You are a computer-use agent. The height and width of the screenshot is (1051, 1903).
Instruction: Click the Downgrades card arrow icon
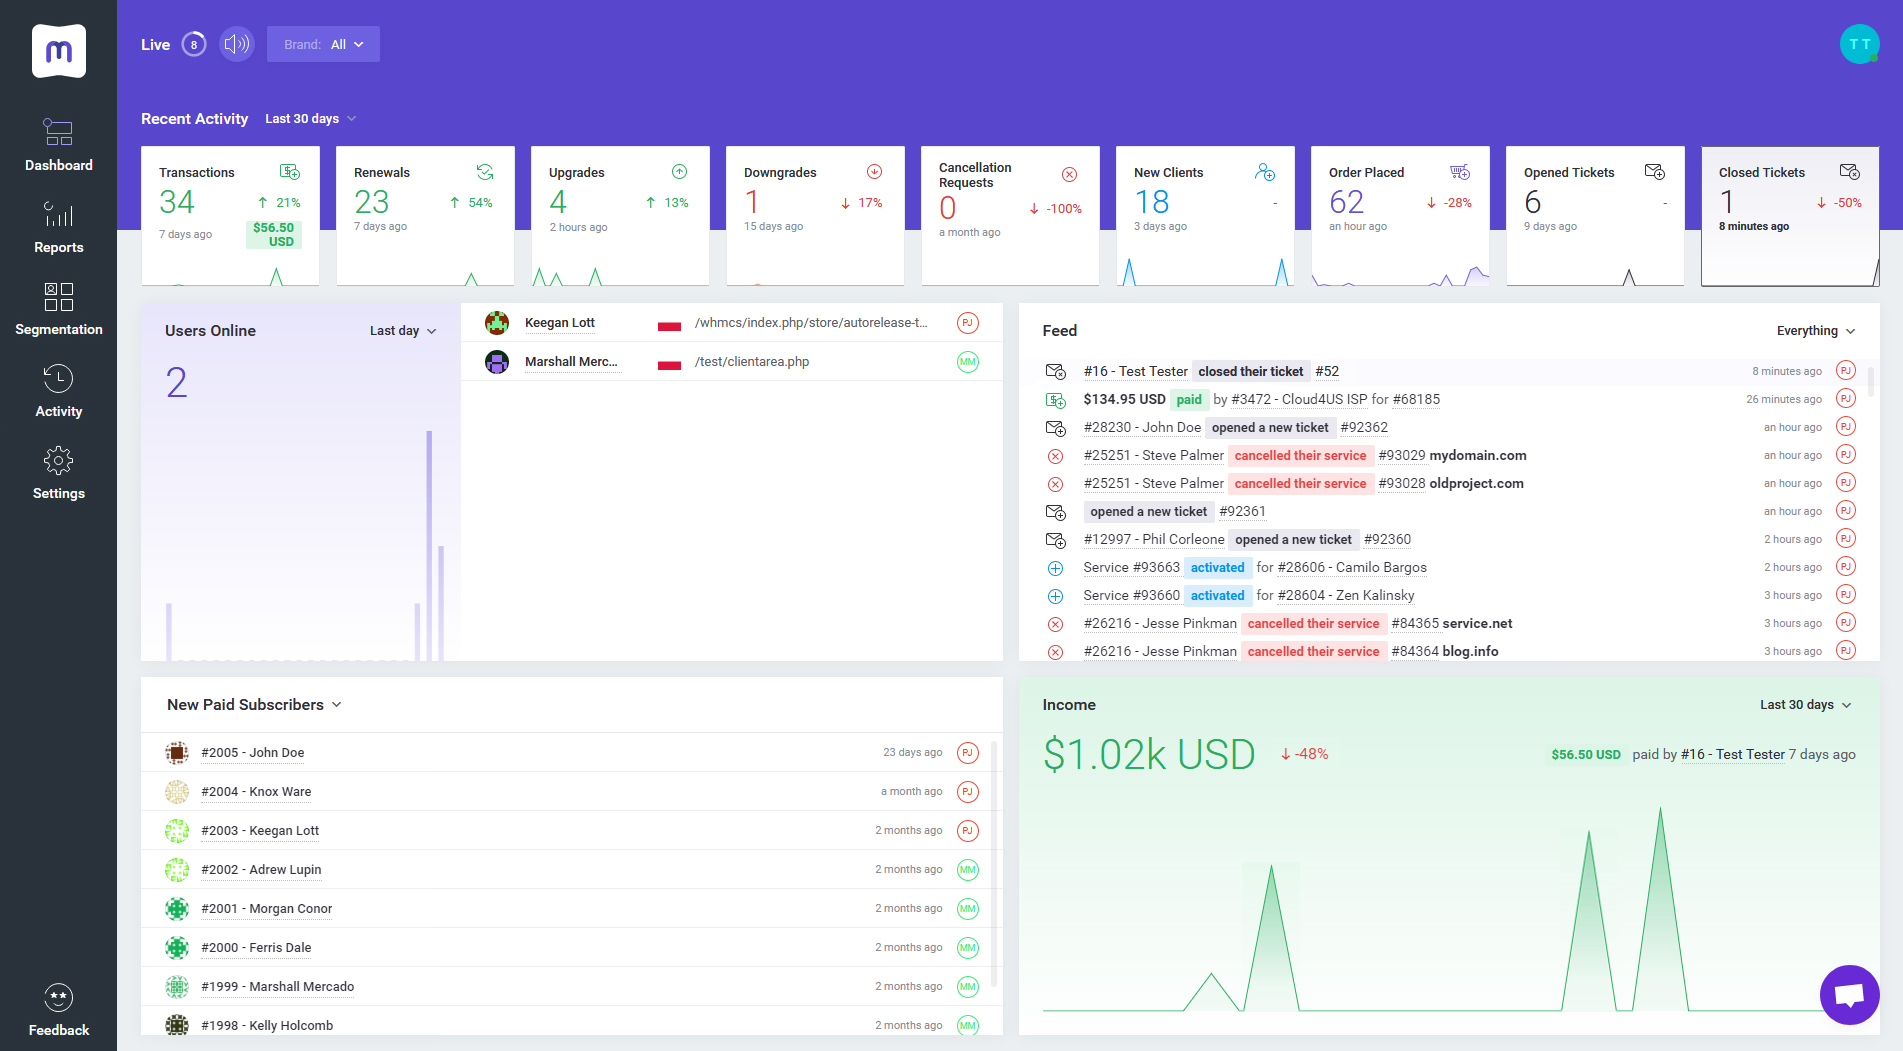click(874, 172)
